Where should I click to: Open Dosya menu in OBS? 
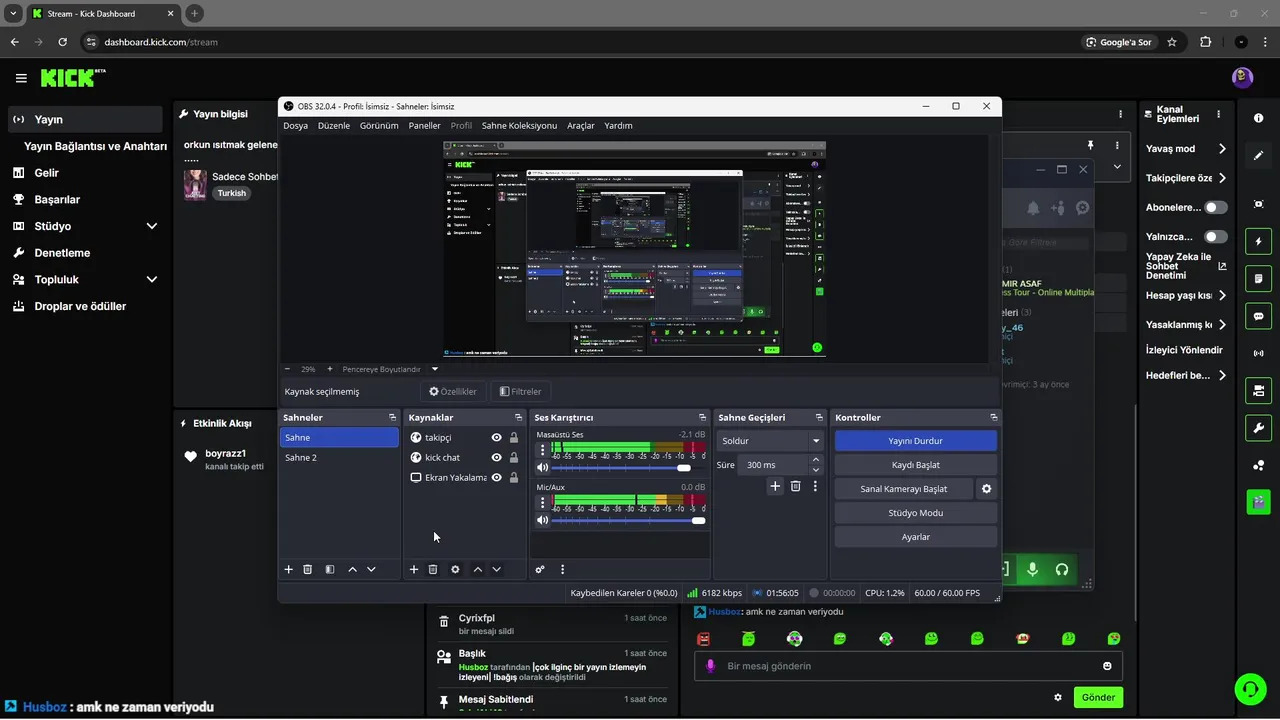295,126
